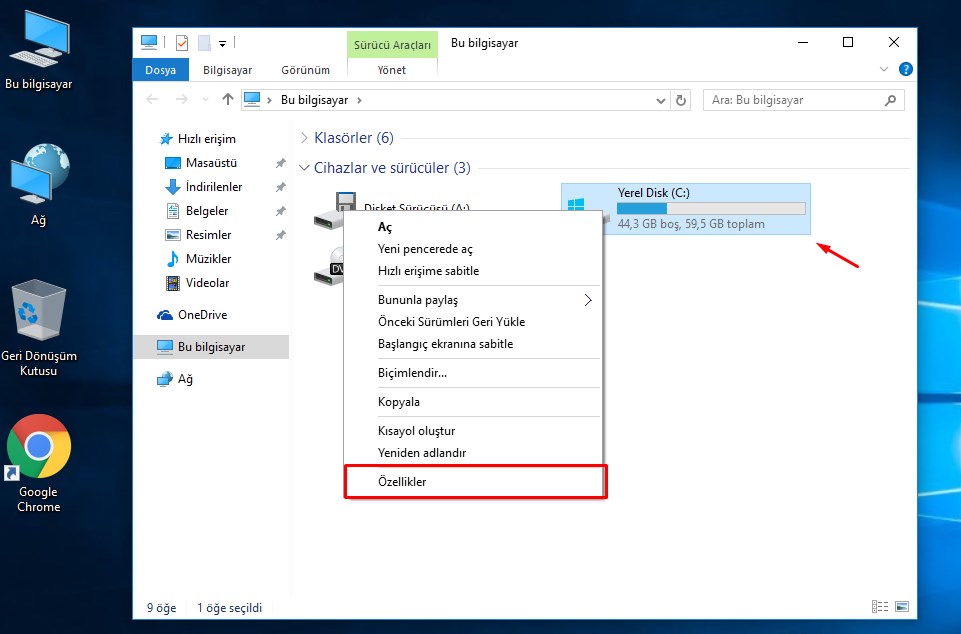
Task: Collapse the Cihazlar ve sürücüler group
Action: click(304, 168)
